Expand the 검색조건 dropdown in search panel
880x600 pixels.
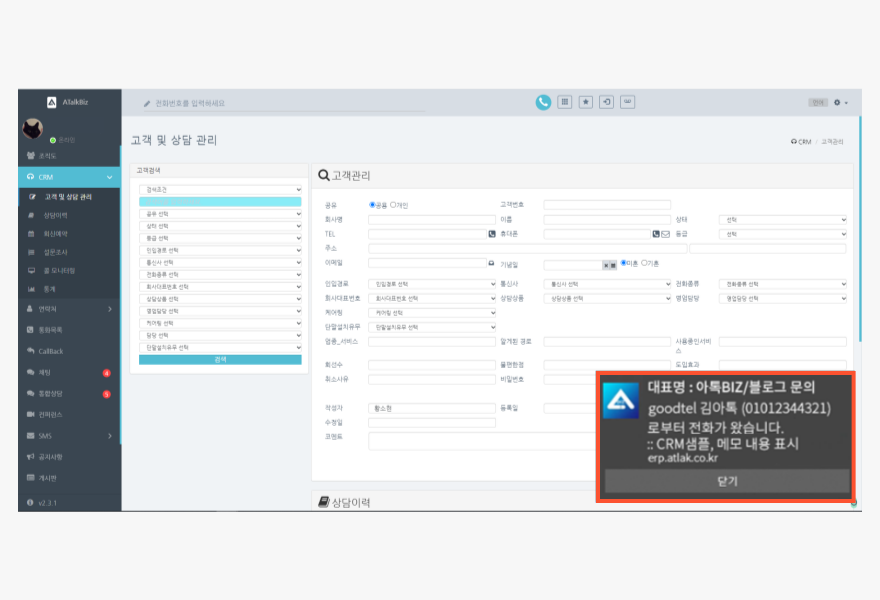[x=220, y=189]
